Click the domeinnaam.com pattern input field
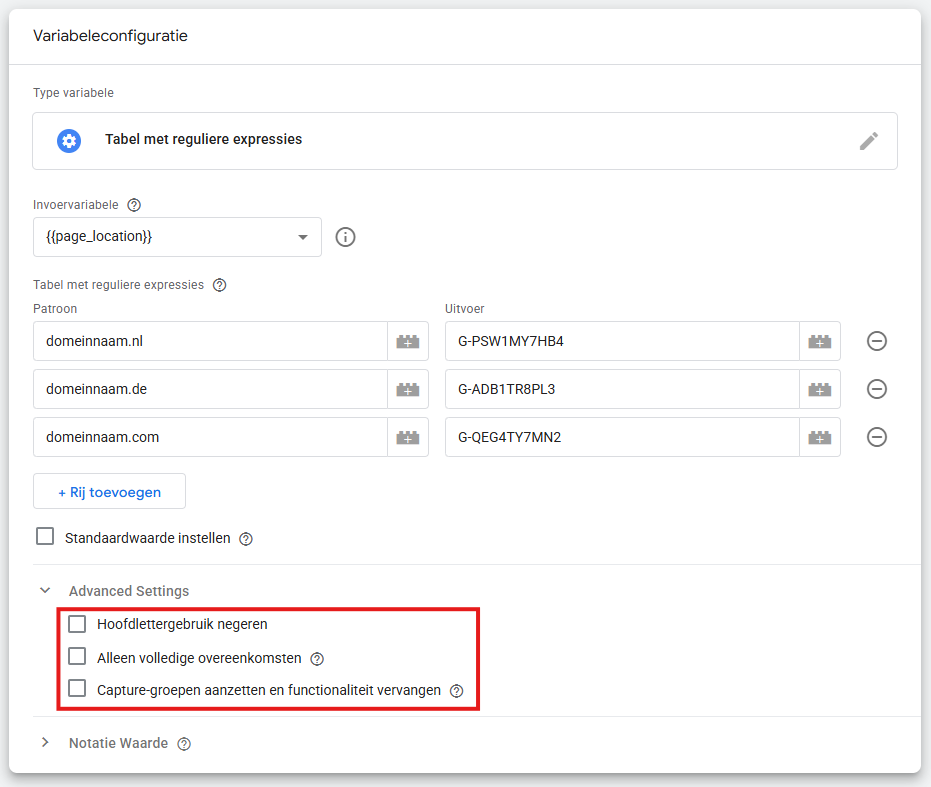 pyautogui.click(x=210, y=437)
